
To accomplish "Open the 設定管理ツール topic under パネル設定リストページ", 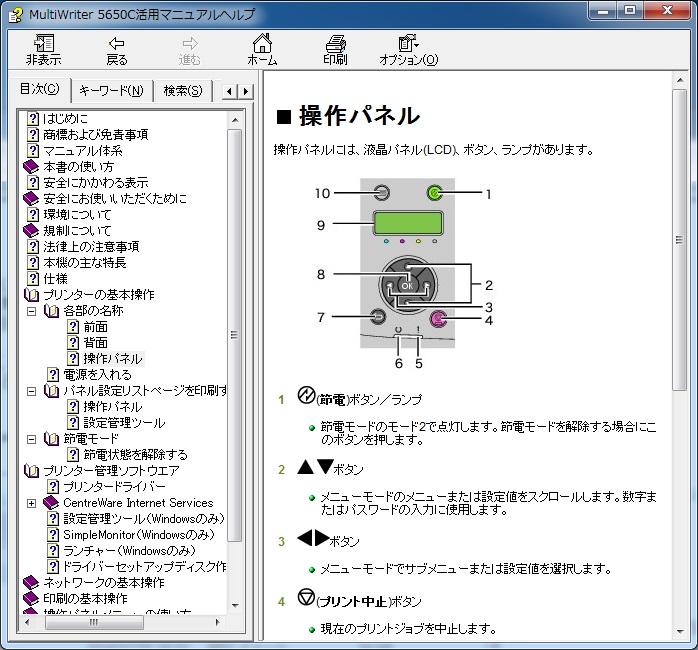I will click(124, 423).
